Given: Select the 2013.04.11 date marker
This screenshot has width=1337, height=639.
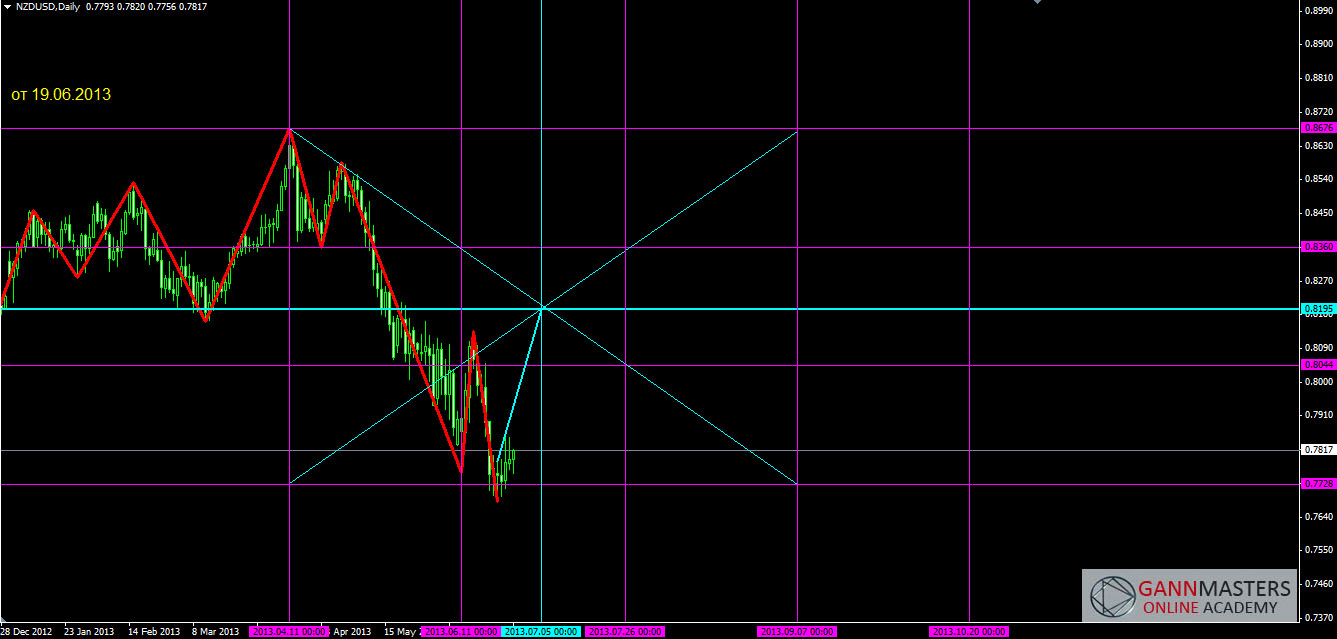Looking at the screenshot, I should click(x=289, y=632).
